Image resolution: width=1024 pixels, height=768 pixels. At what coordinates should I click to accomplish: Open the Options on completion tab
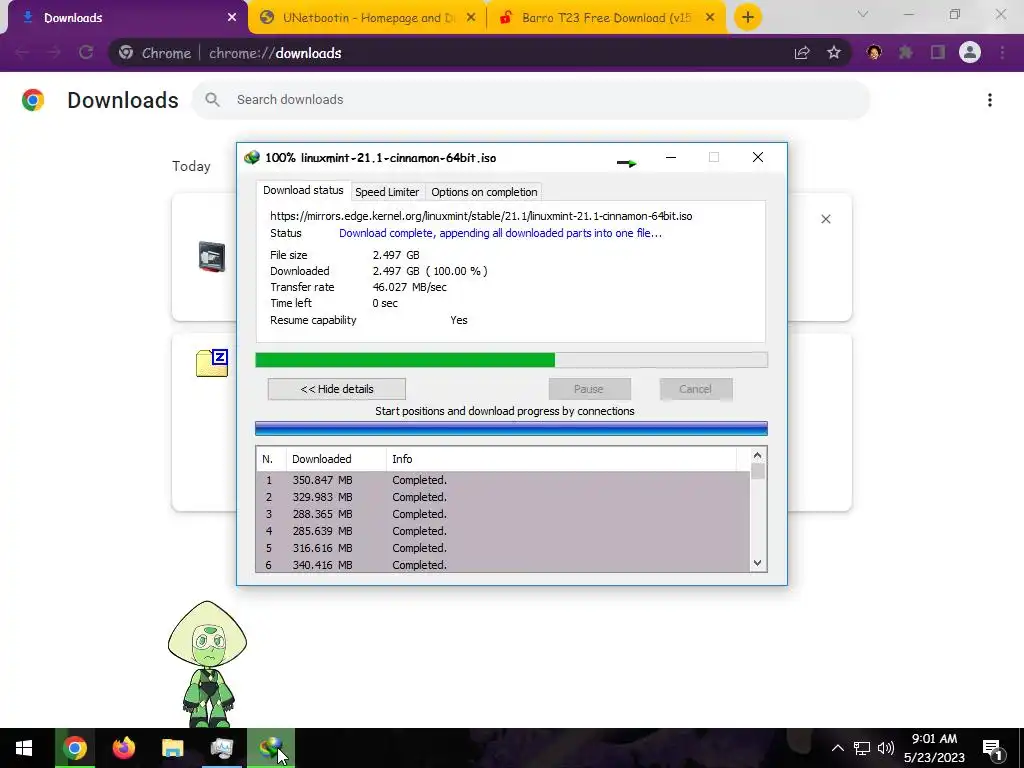click(x=484, y=192)
